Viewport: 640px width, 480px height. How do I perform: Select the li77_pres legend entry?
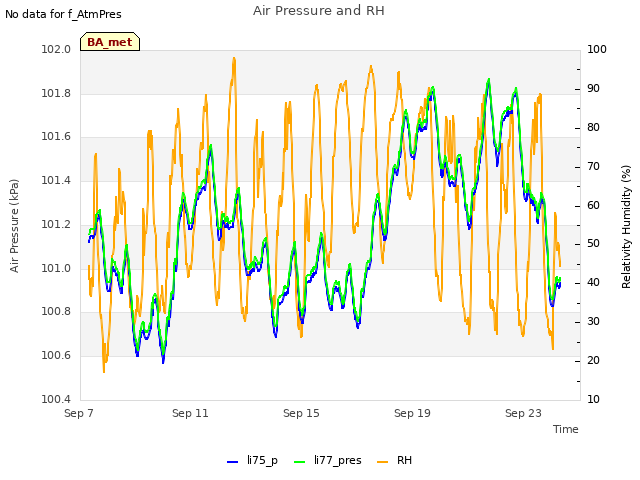(x=328, y=460)
